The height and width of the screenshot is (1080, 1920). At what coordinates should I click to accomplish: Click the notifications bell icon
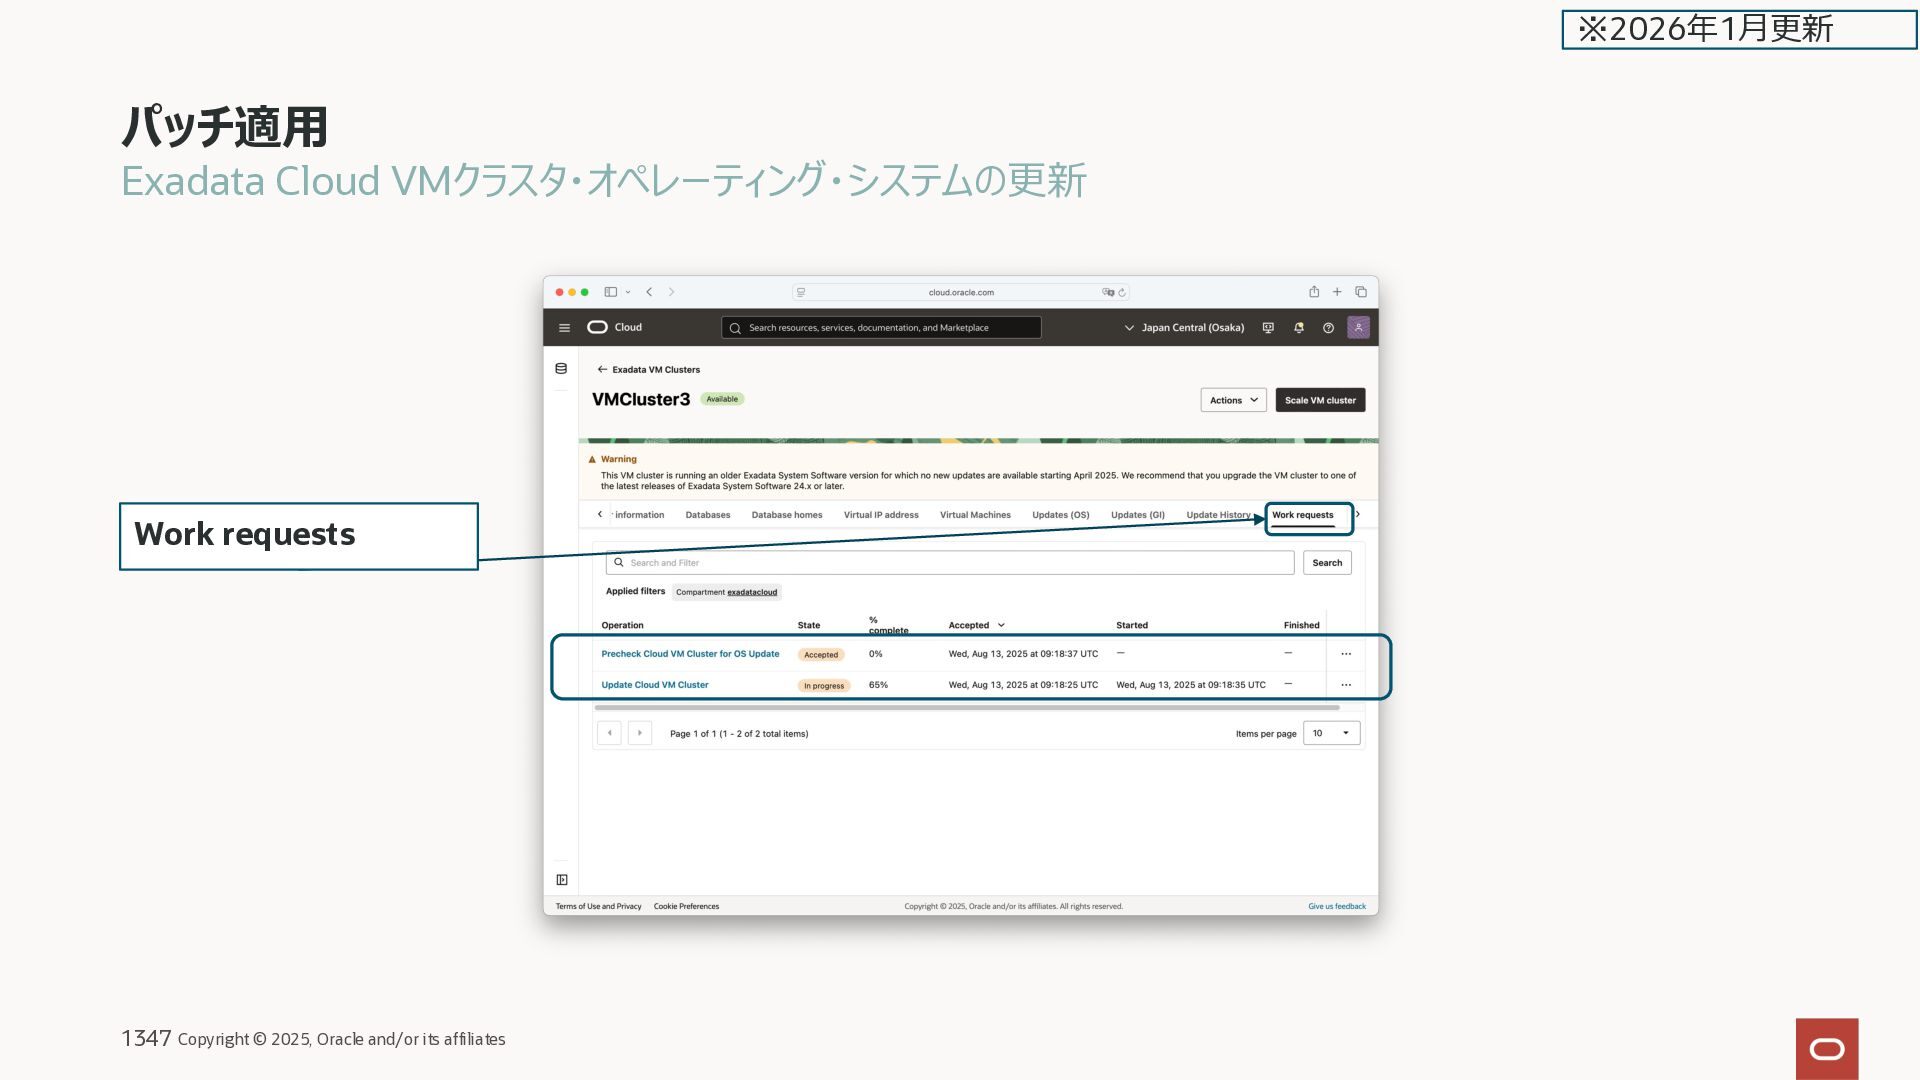click(x=1298, y=328)
